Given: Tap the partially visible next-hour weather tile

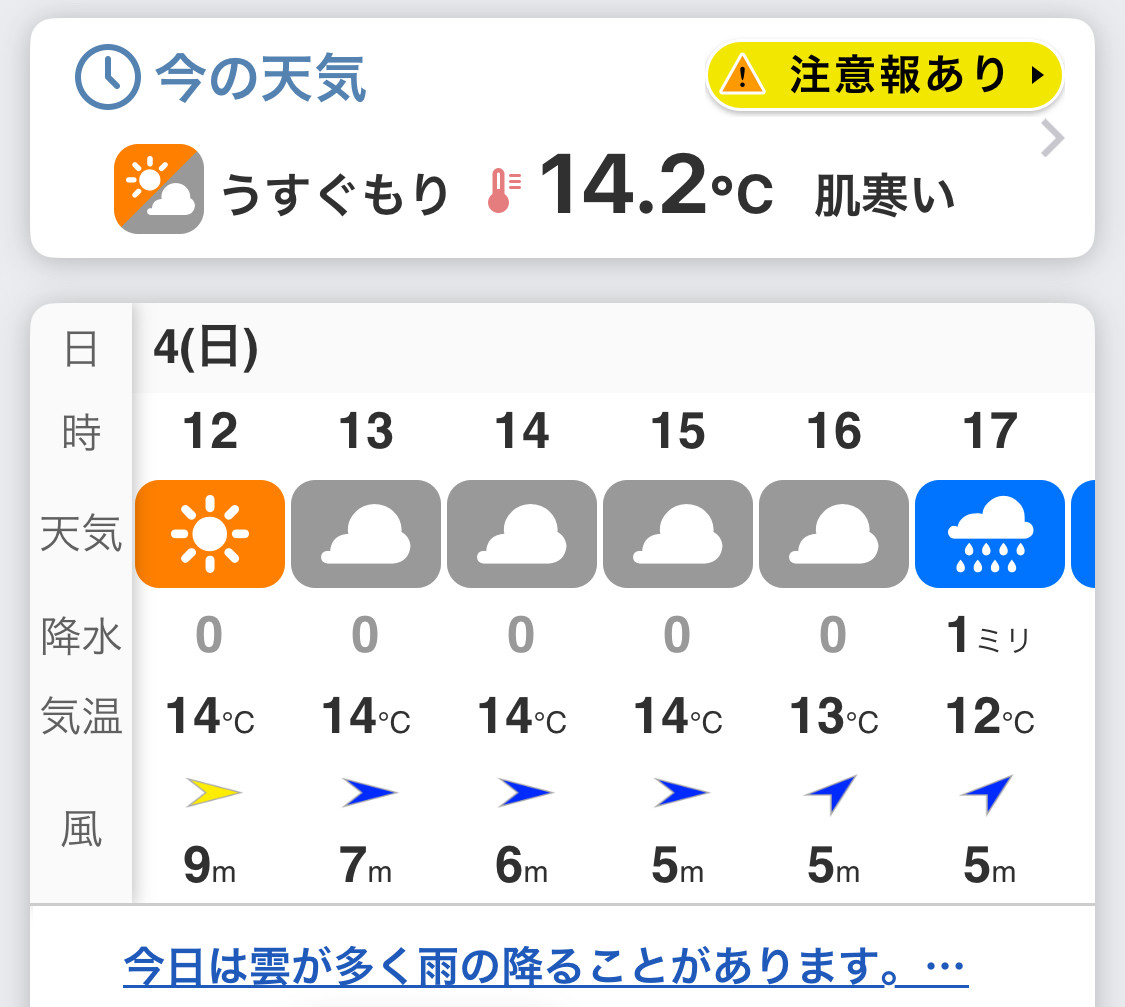Looking at the screenshot, I should (x=1083, y=534).
